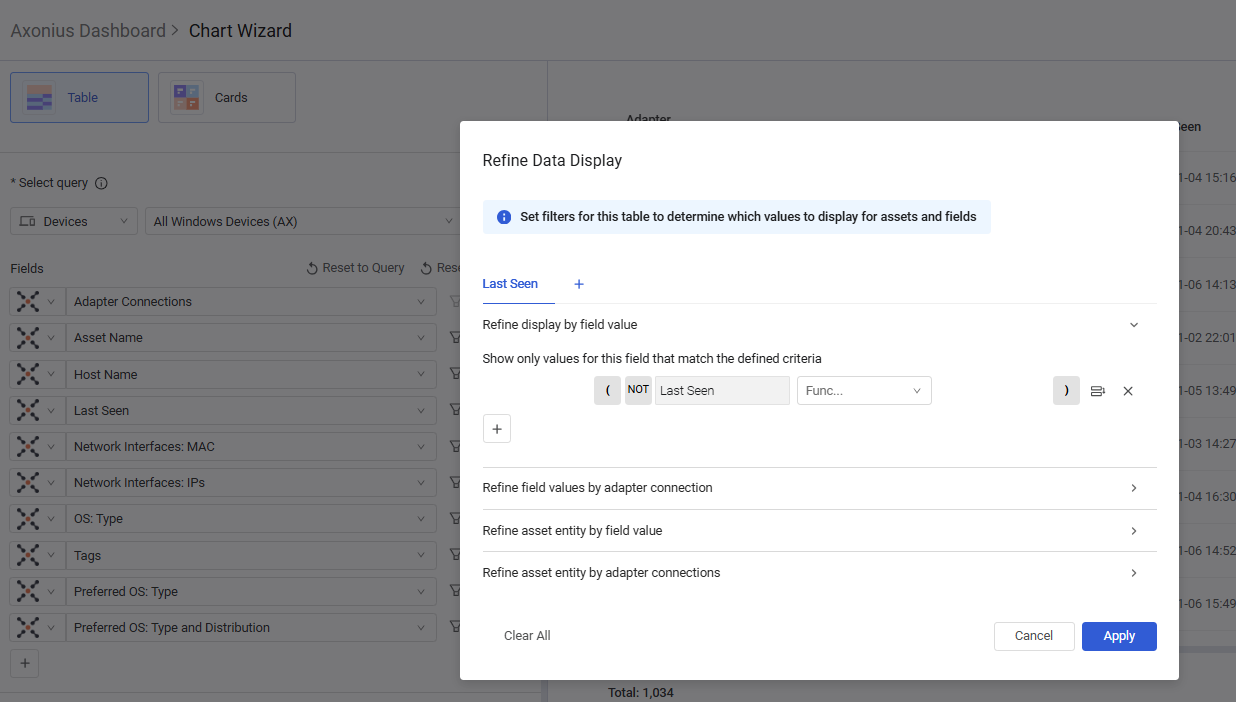Click adapter icon beside Asset Name field

click(28, 338)
